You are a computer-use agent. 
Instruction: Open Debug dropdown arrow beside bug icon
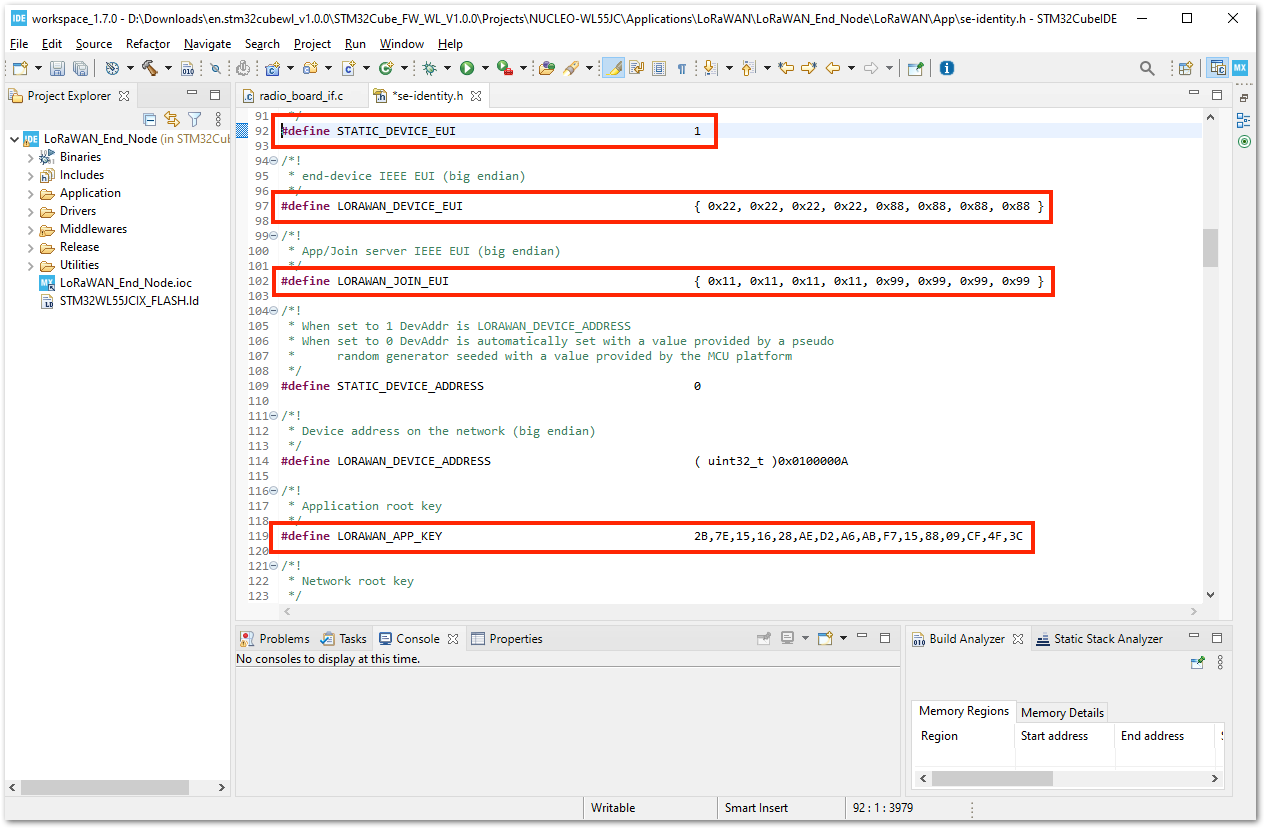(447, 68)
